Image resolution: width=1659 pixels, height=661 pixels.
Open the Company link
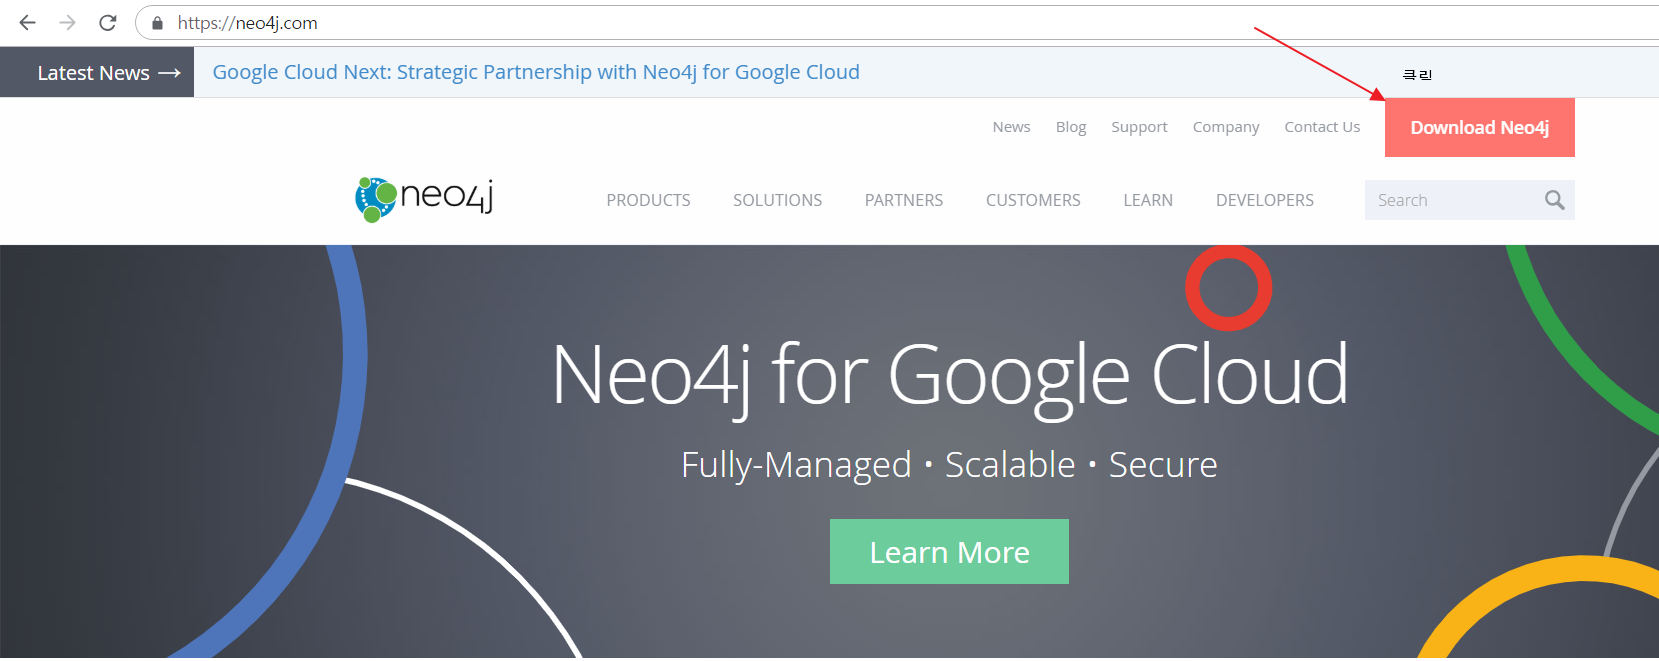click(x=1226, y=127)
